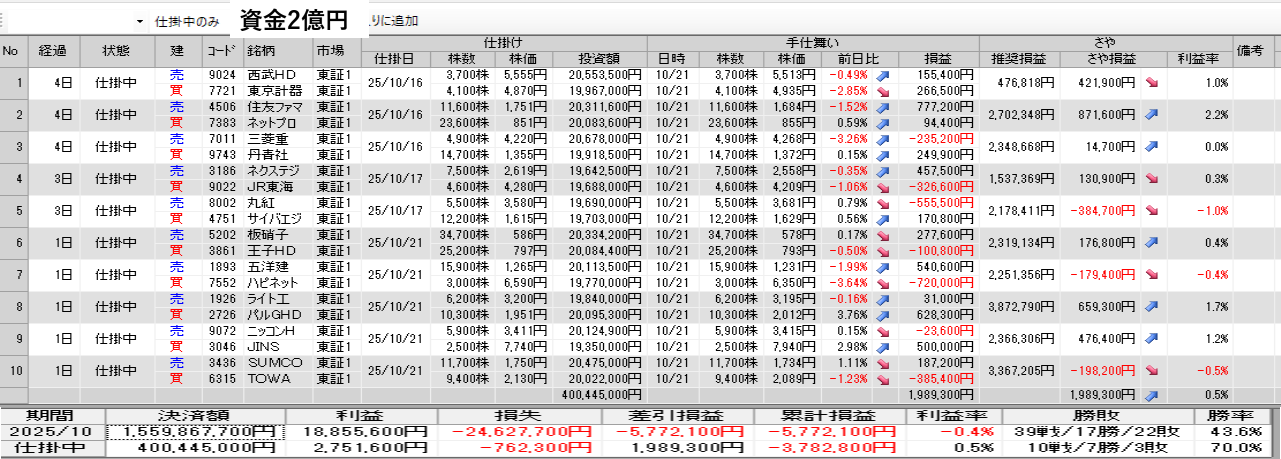
Task: Open the dropdown at top-left of toolbar
Action: click(x=139, y=21)
